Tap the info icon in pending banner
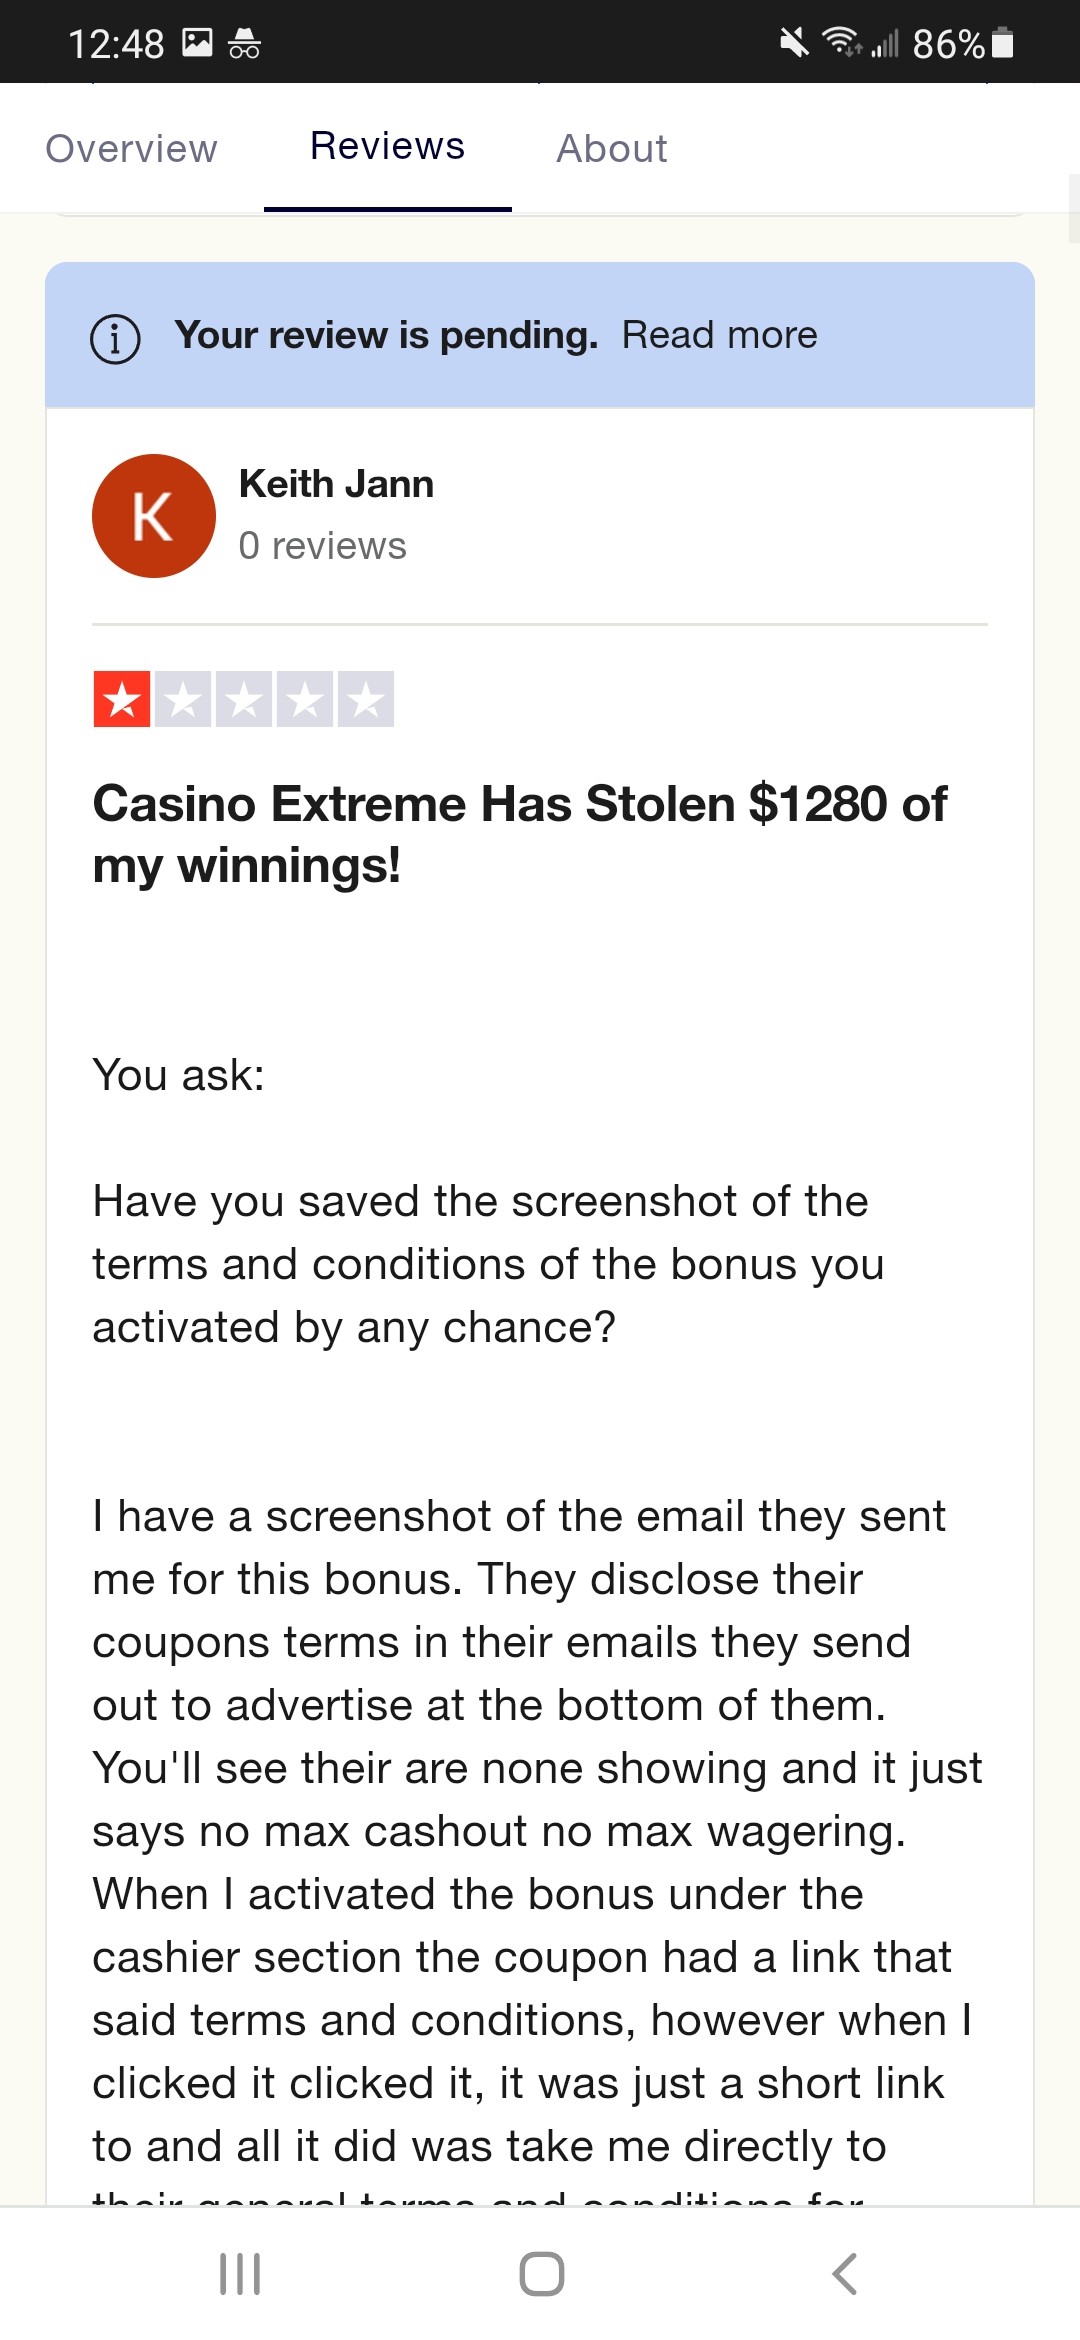Image resolution: width=1080 pixels, height=2340 pixels. pos(116,339)
